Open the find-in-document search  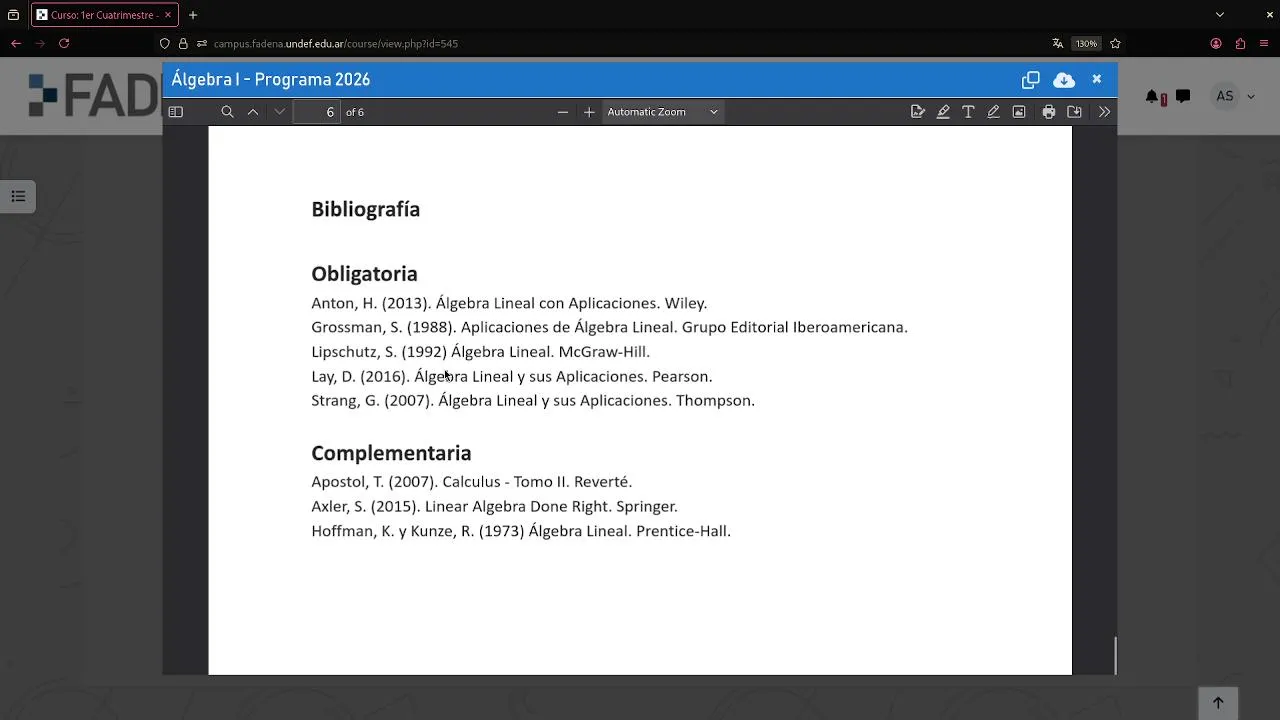(227, 112)
